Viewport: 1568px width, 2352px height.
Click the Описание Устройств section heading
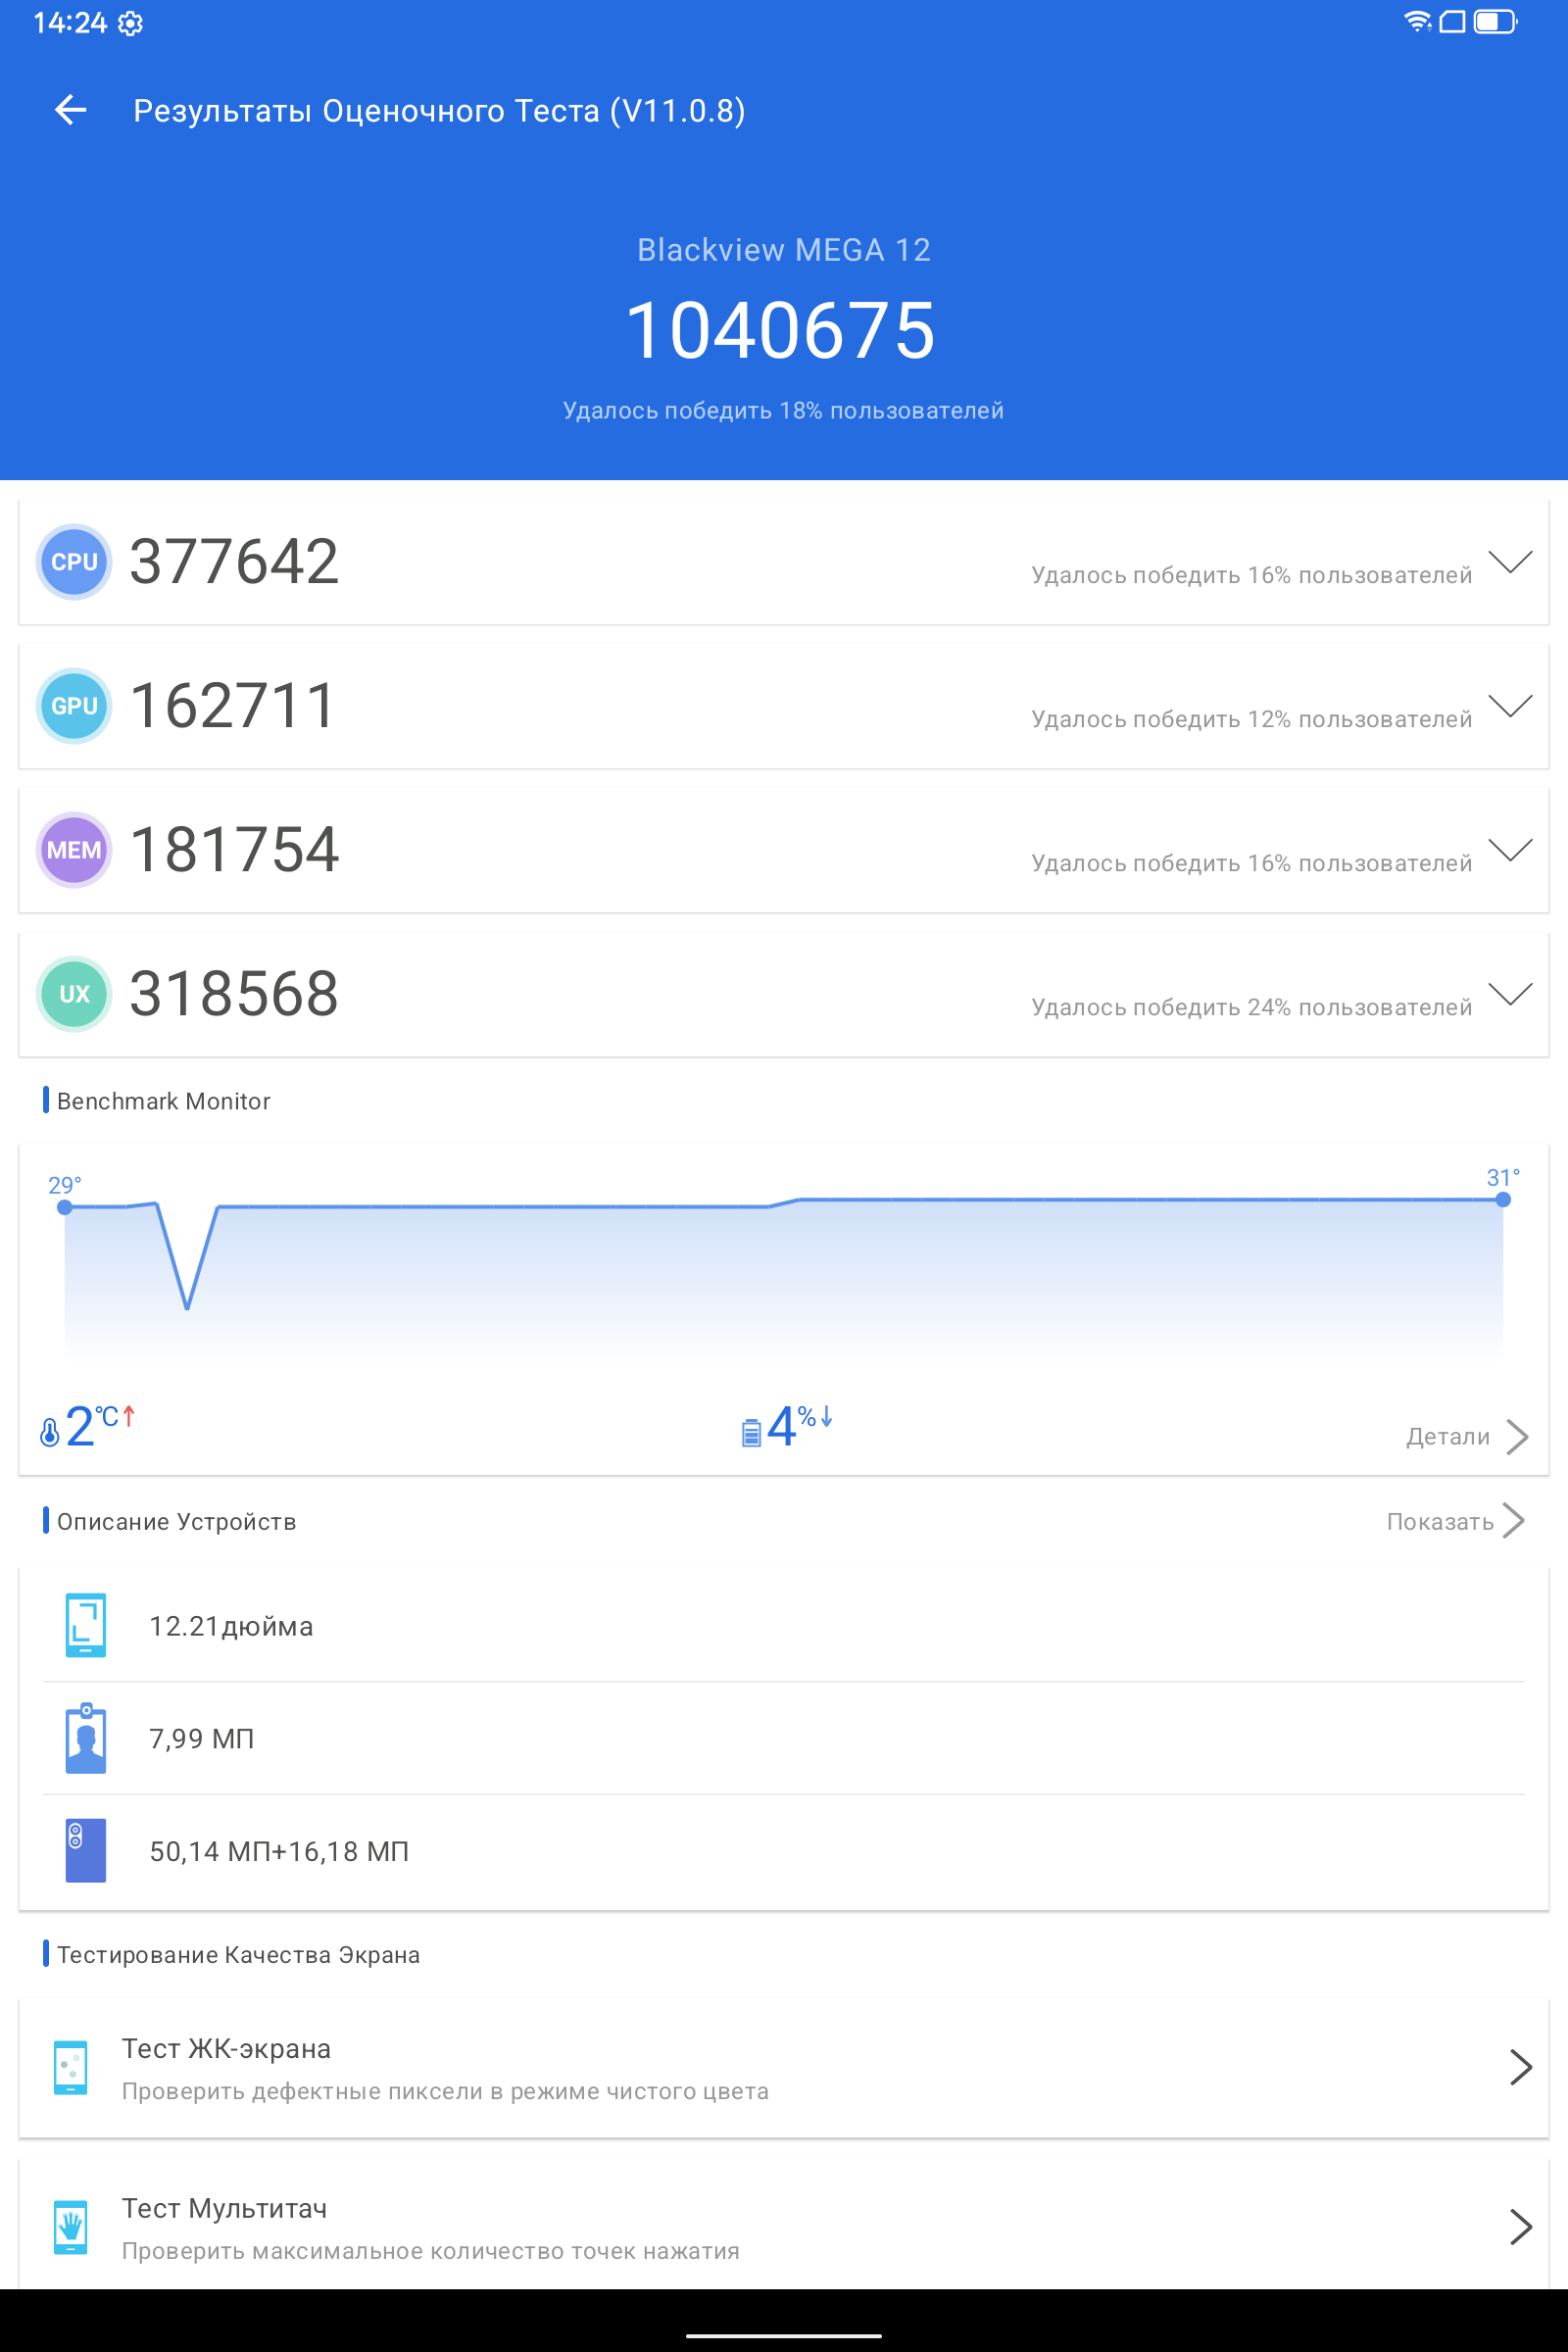177,1521
